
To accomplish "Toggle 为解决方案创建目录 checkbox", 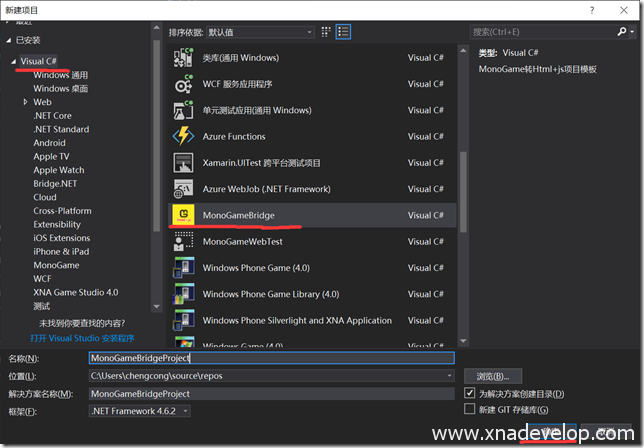I will point(471,394).
